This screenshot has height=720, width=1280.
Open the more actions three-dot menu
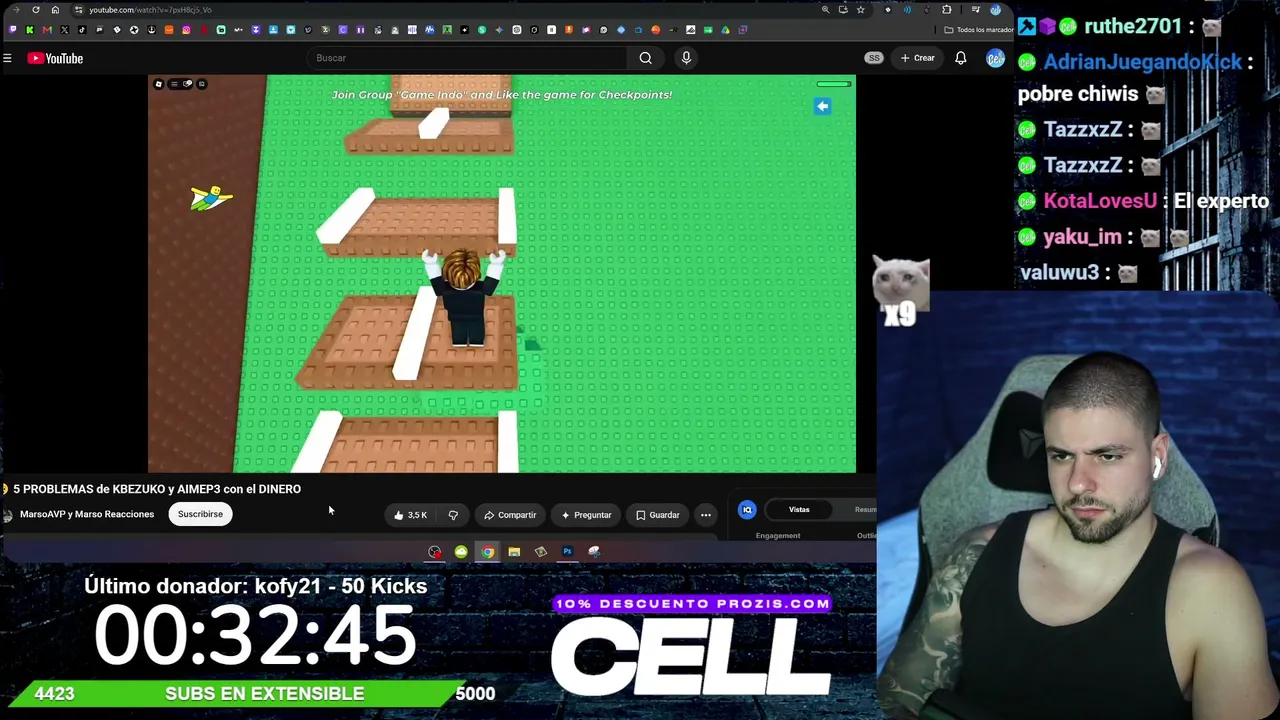(x=706, y=515)
